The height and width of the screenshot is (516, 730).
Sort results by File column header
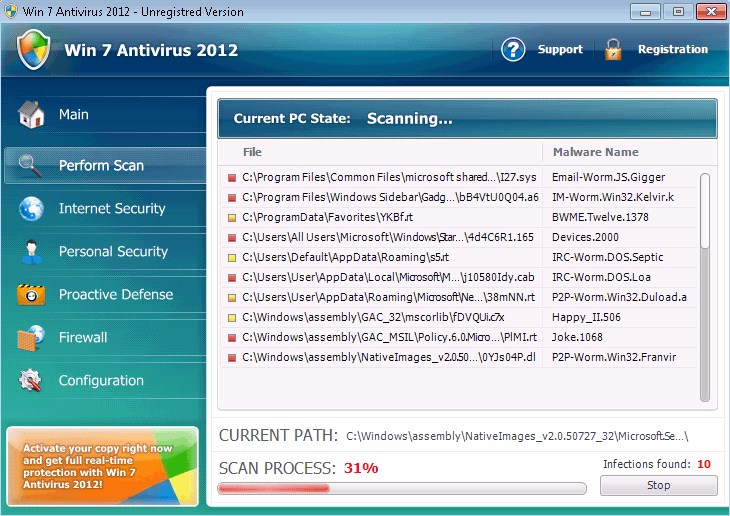(252, 153)
